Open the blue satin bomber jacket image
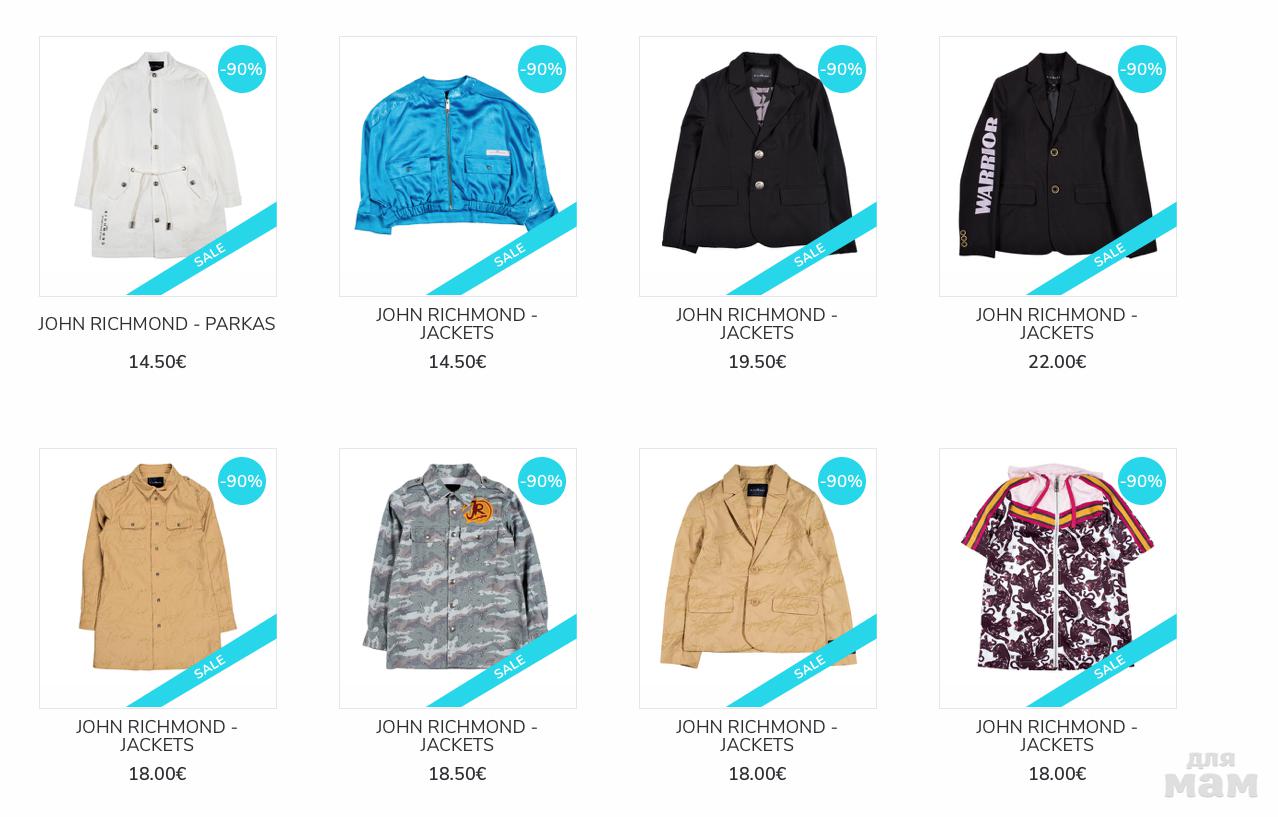The image size is (1278, 817). (458, 166)
